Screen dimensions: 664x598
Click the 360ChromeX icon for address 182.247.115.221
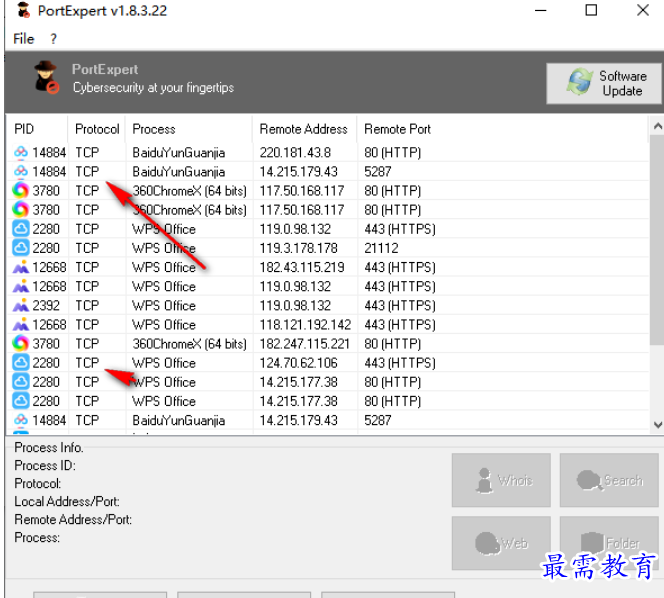coord(20,343)
